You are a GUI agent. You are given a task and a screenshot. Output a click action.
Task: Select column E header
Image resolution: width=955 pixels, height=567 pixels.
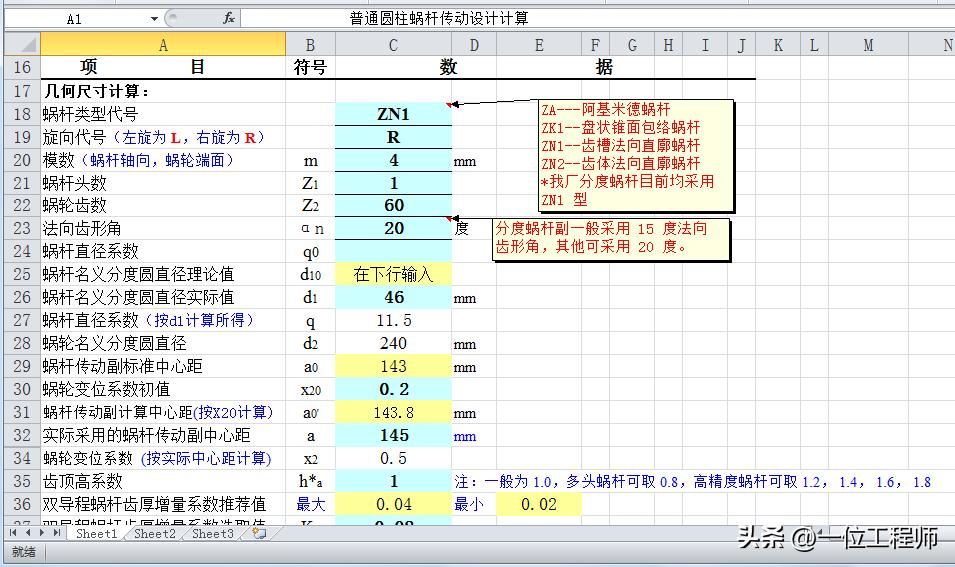click(x=539, y=45)
